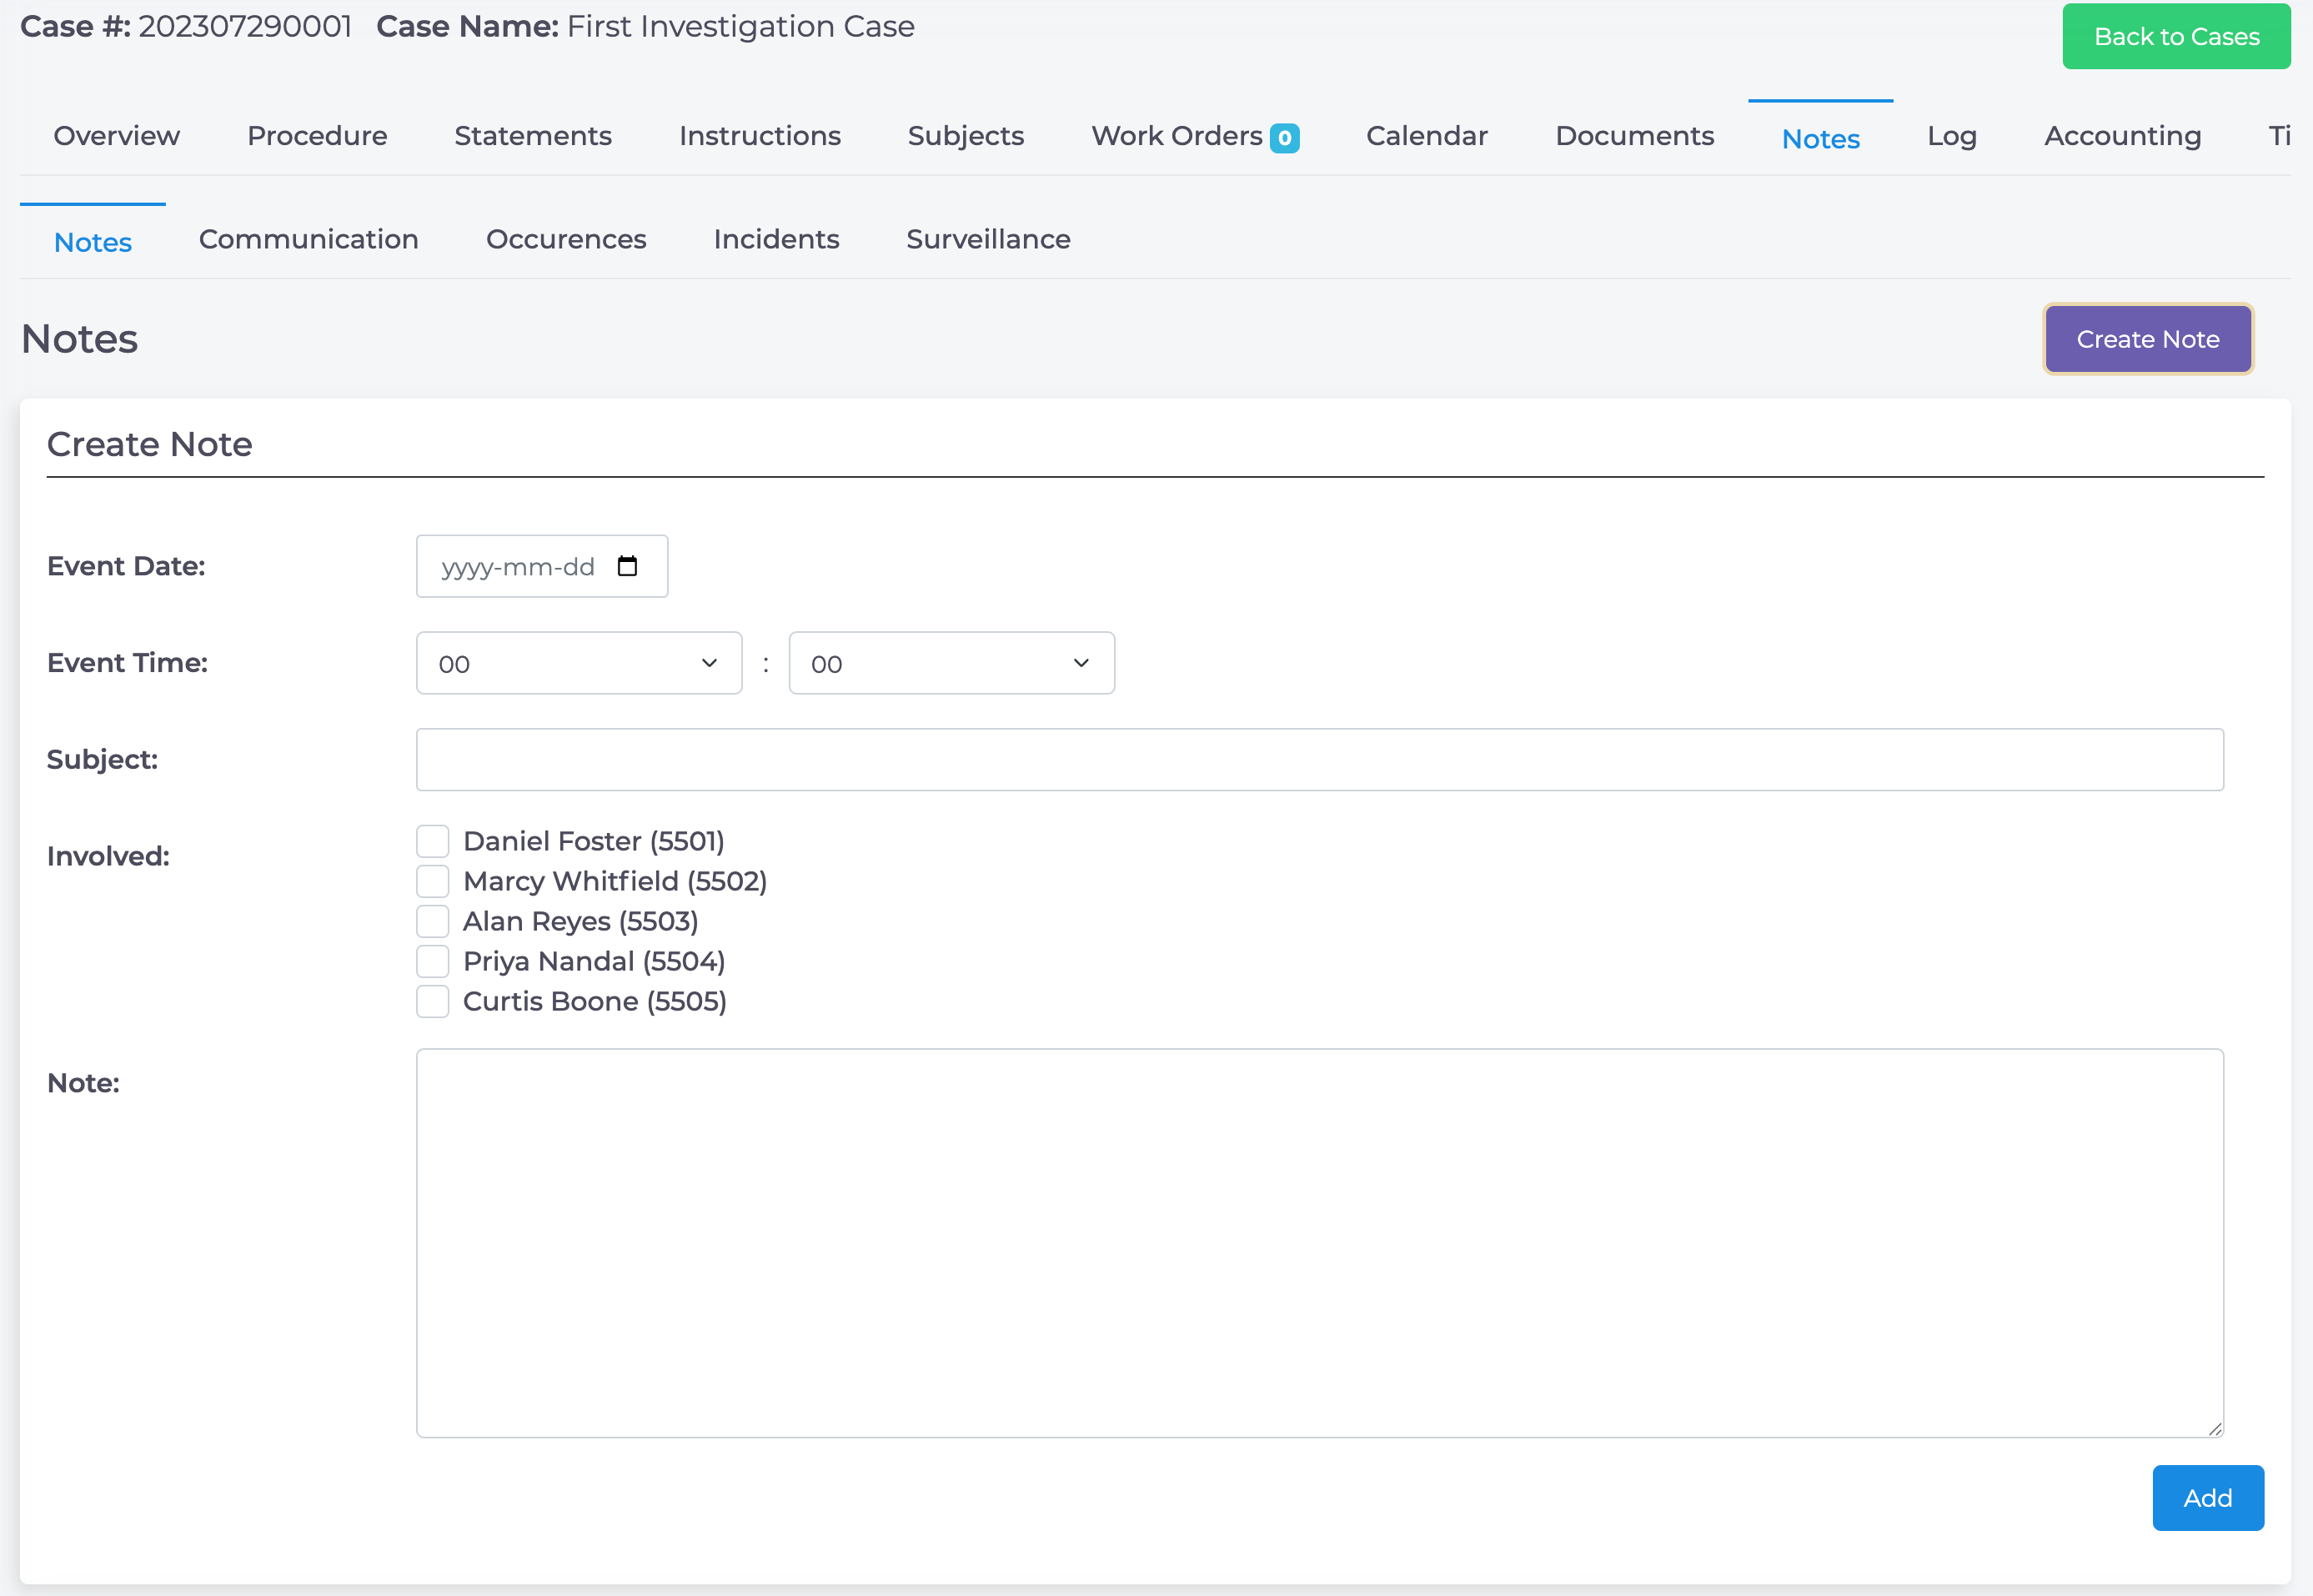The height and width of the screenshot is (1596, 2313).
Task: Click the purple Create Note button
Action: click(x=2148, y=339)
